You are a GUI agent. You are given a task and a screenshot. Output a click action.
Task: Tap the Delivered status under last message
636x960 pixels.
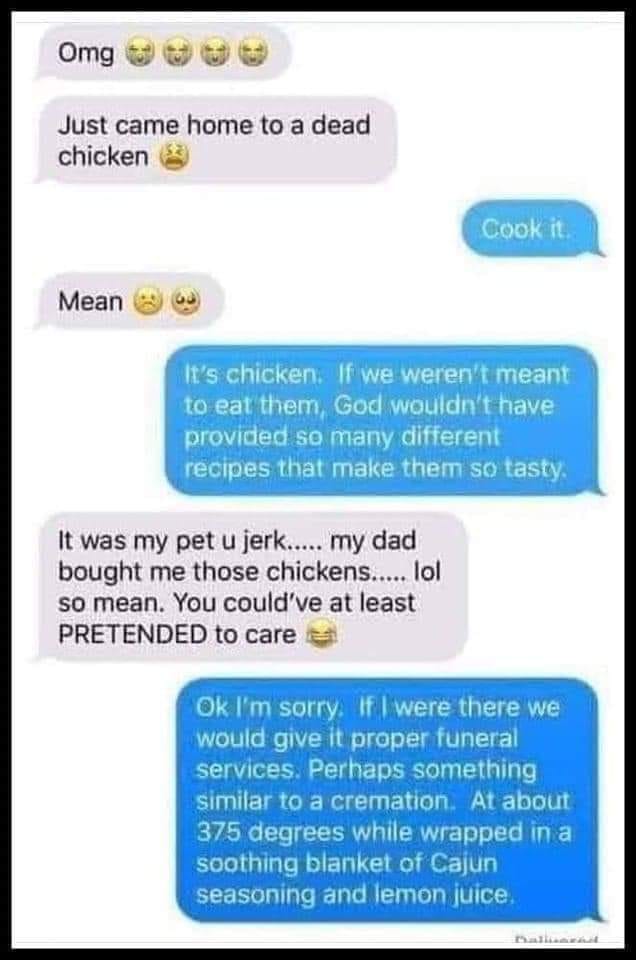point(556,939)
